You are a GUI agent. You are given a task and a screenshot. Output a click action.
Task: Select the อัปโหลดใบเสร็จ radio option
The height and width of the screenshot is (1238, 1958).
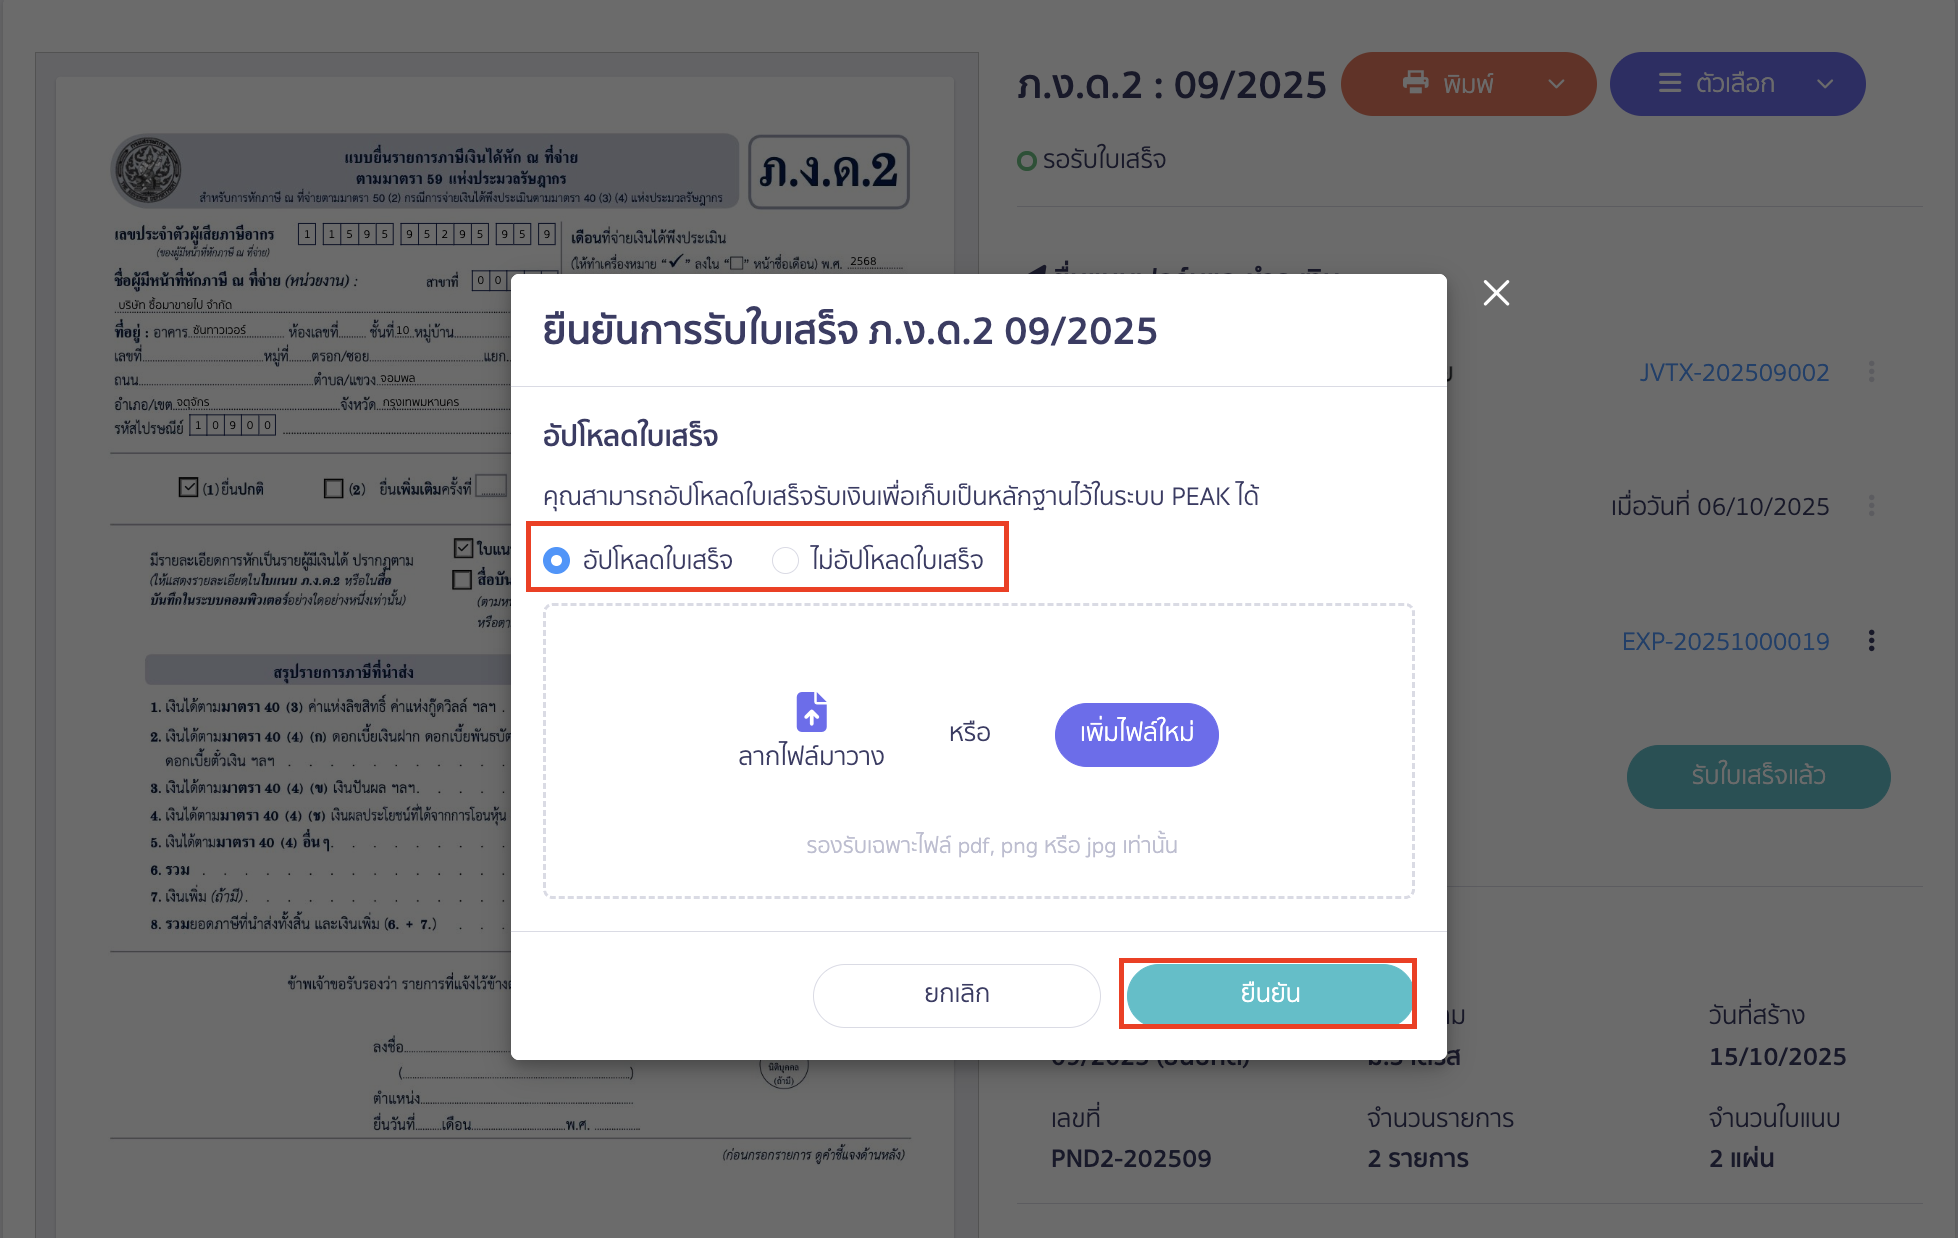pos(556,560)
